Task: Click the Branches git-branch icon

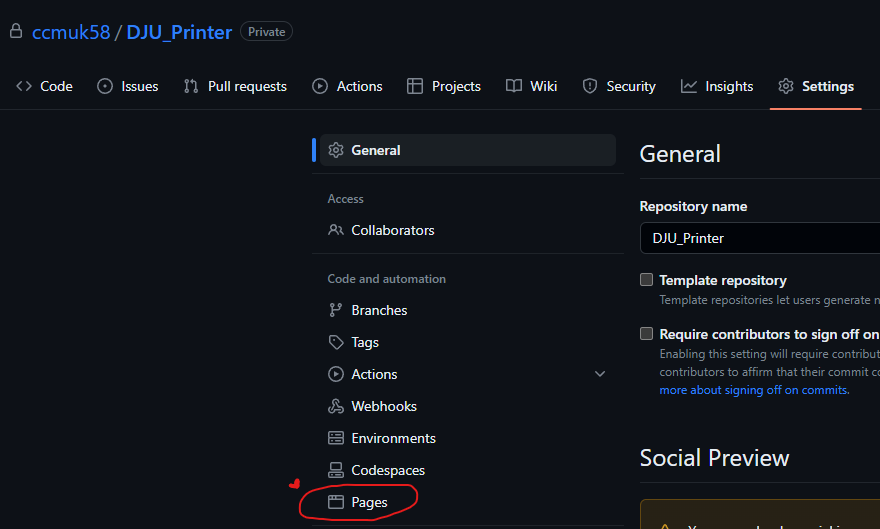Action: pos(336,310)
